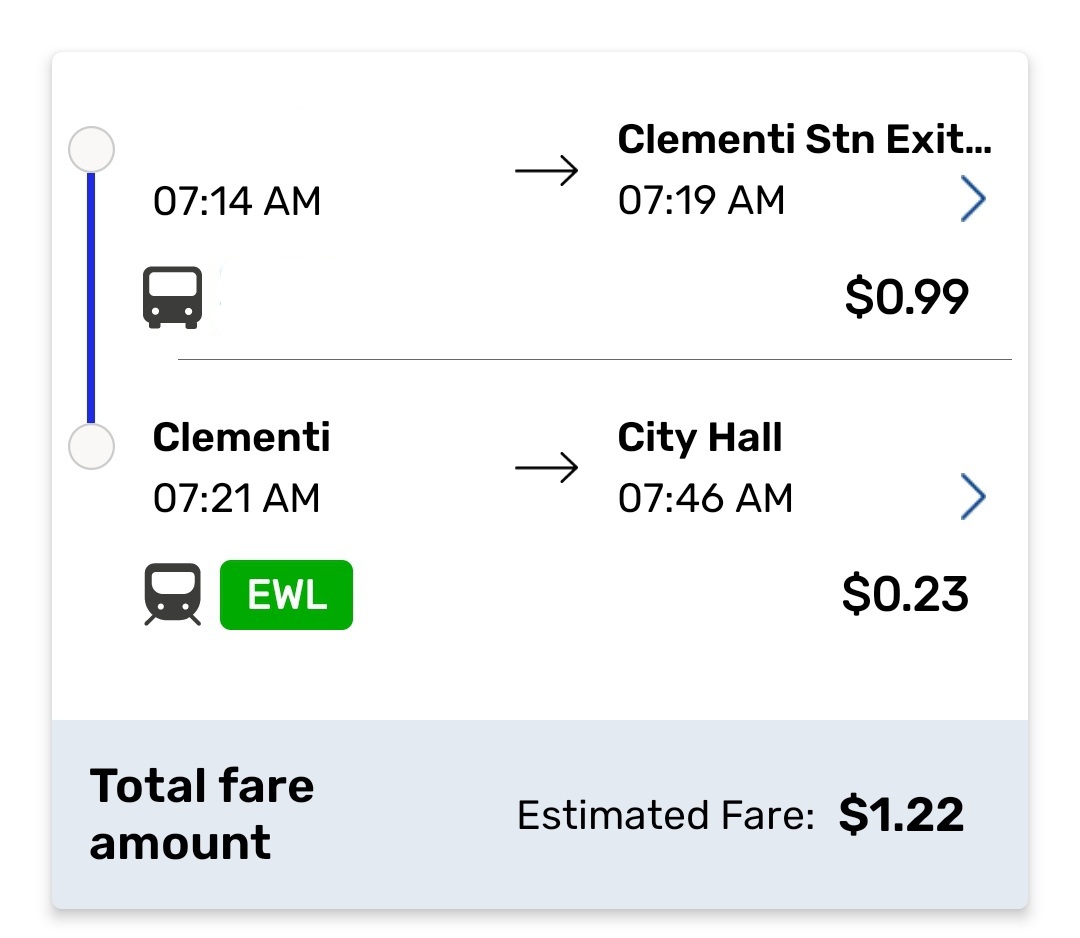
Task: Select the Clementi stop circle marker
Action: (x=91, y=447)
